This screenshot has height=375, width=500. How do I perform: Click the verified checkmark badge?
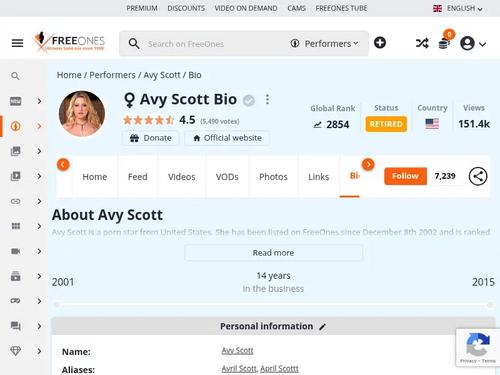tap(248, 100)
